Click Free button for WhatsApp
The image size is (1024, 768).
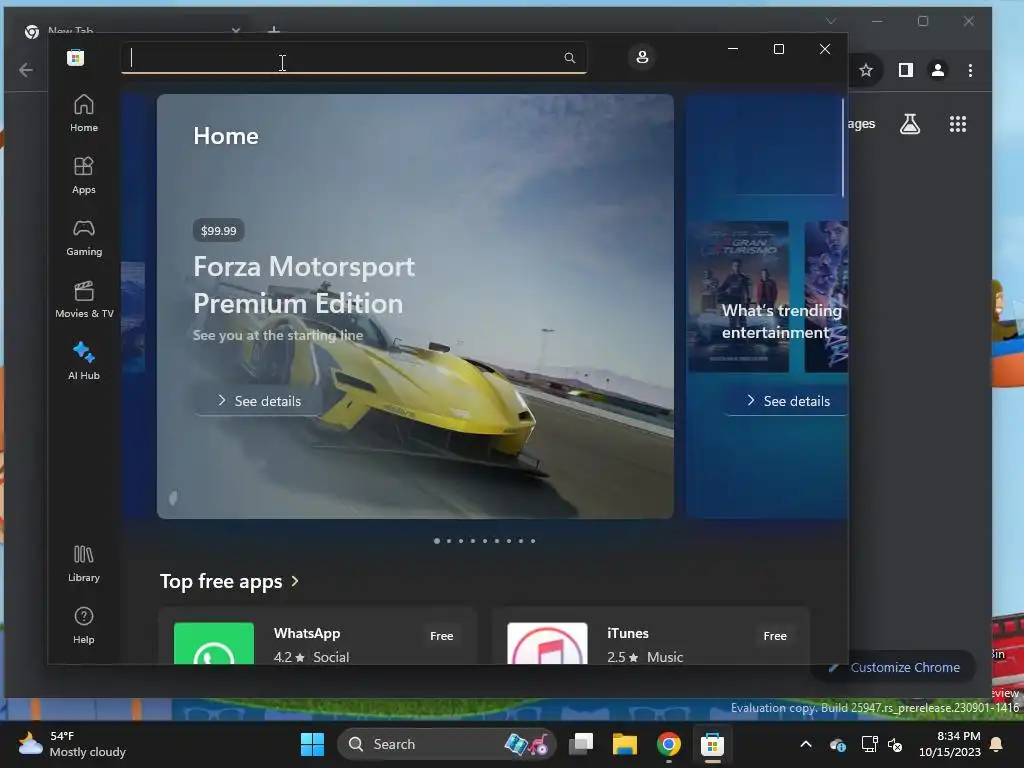point(441,635)
